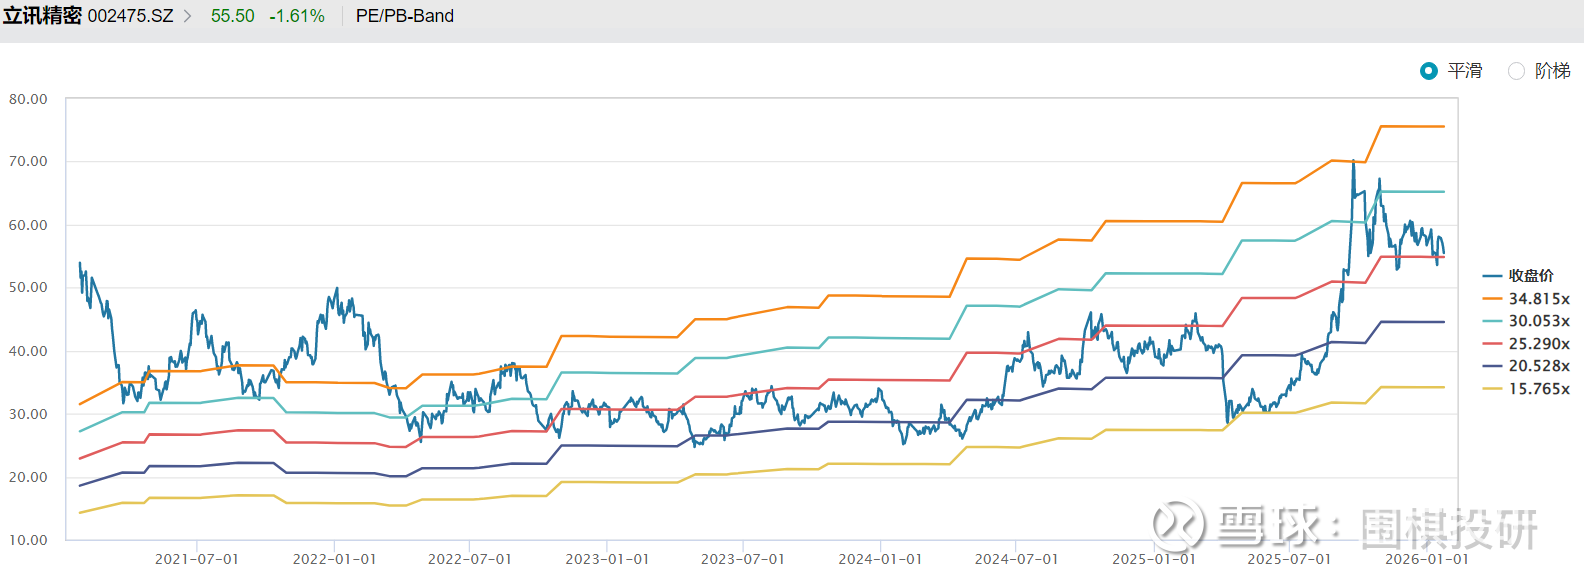Click the 002475.SZ ticker code

pyautogui.click(x=130, y=16)
